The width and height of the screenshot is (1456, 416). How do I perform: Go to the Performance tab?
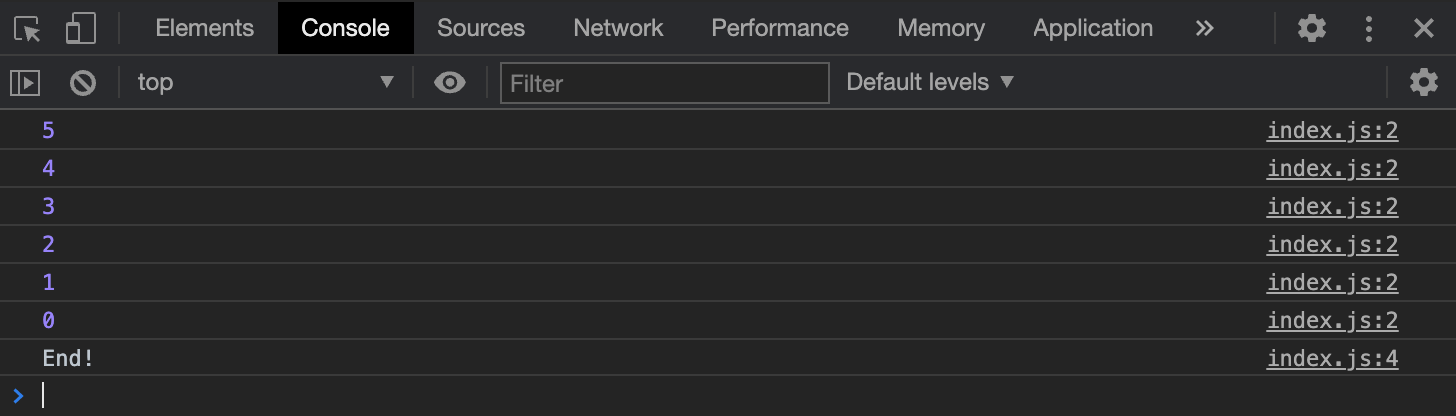[x=780, y=29]
